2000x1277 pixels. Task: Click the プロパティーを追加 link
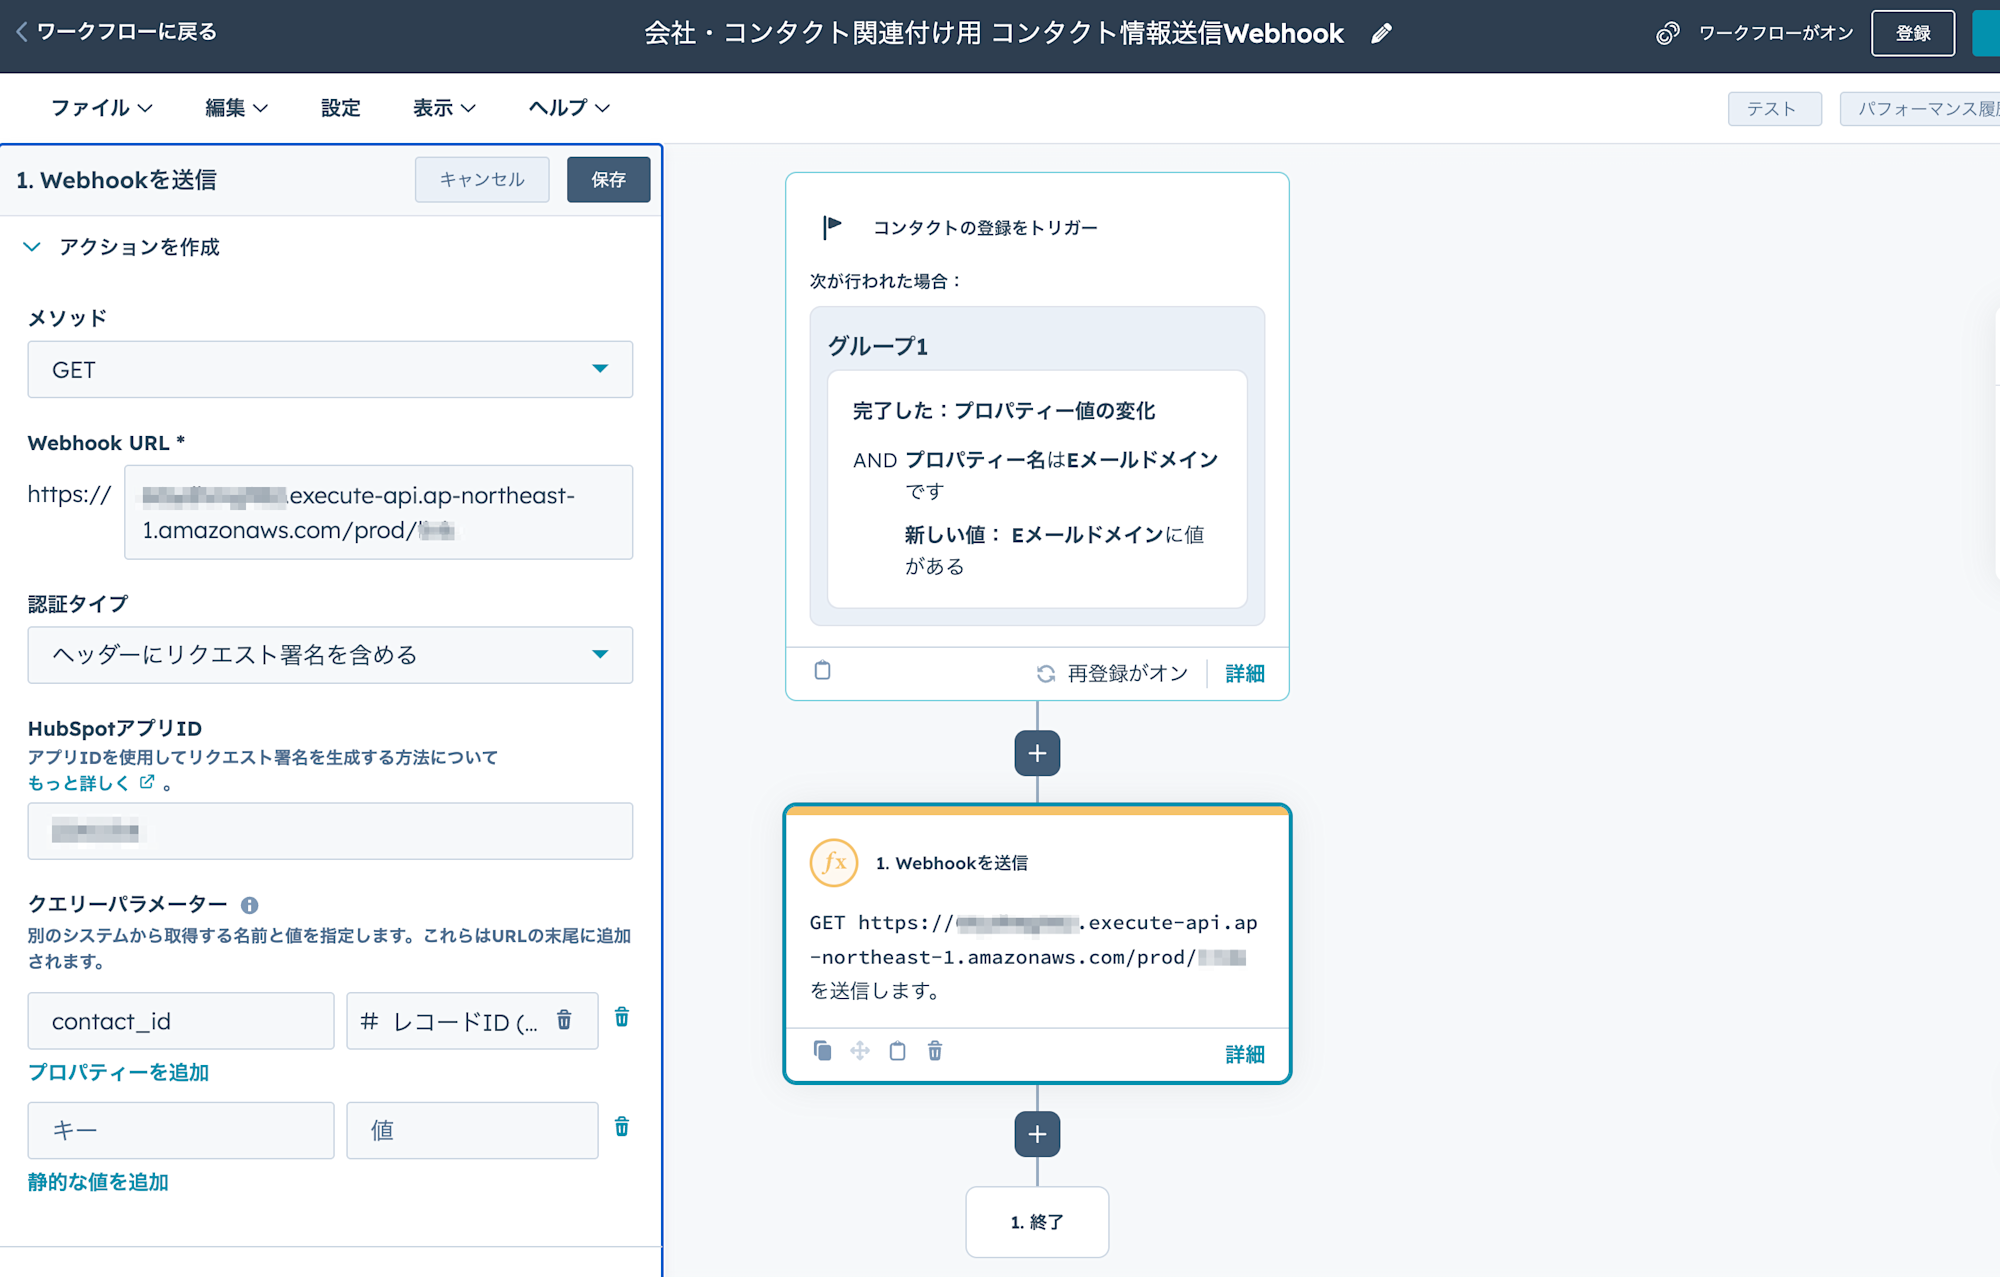pos(118,1072)
